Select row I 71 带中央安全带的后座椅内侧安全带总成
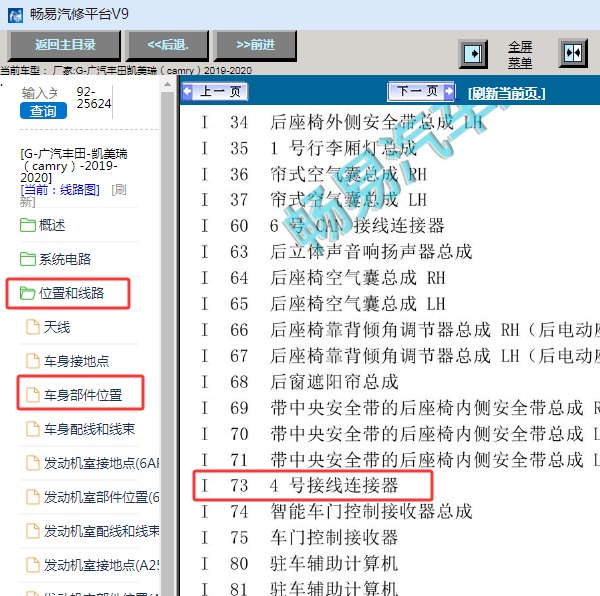The width and height of the screenshot is (600, 596). coord(400,460)
